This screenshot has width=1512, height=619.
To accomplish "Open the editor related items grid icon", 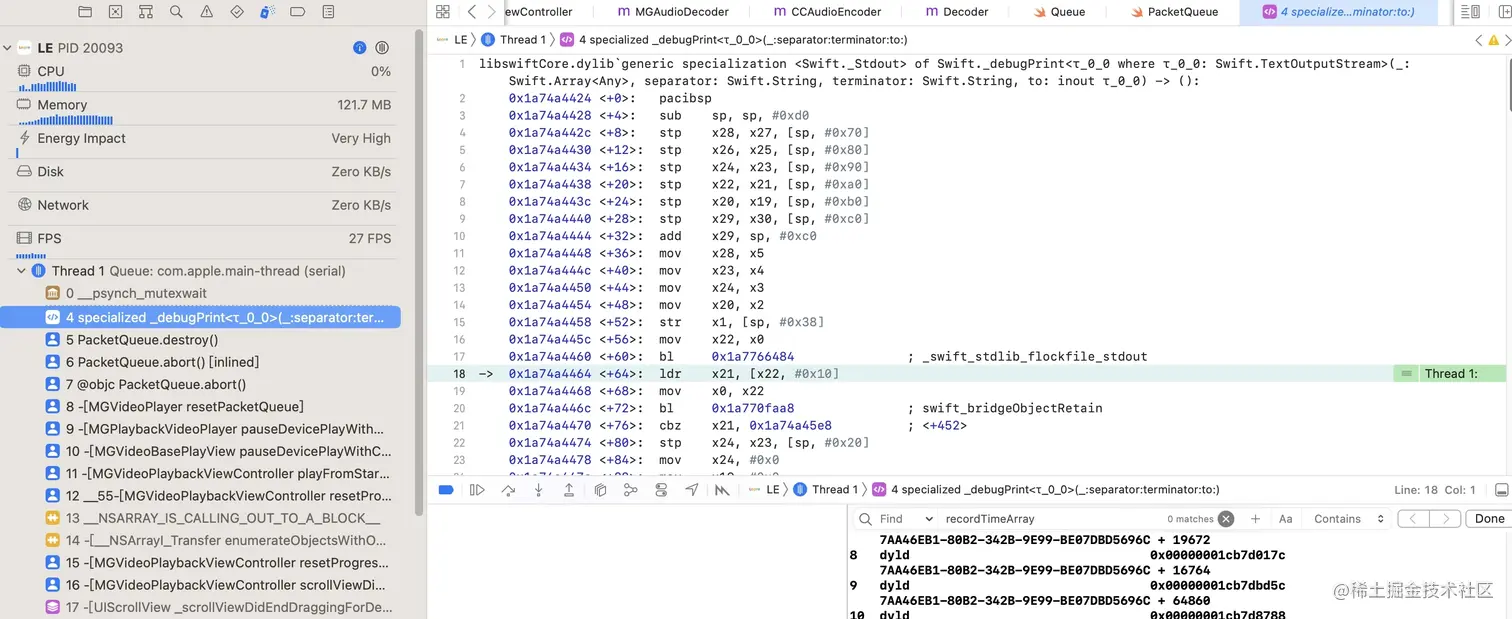I will coord(443,12).
